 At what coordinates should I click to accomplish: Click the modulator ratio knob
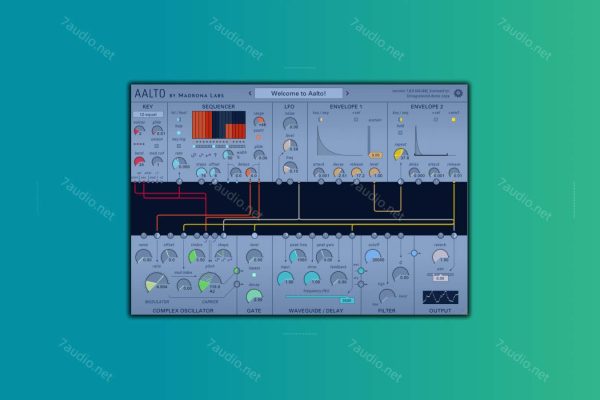point(157,283)
